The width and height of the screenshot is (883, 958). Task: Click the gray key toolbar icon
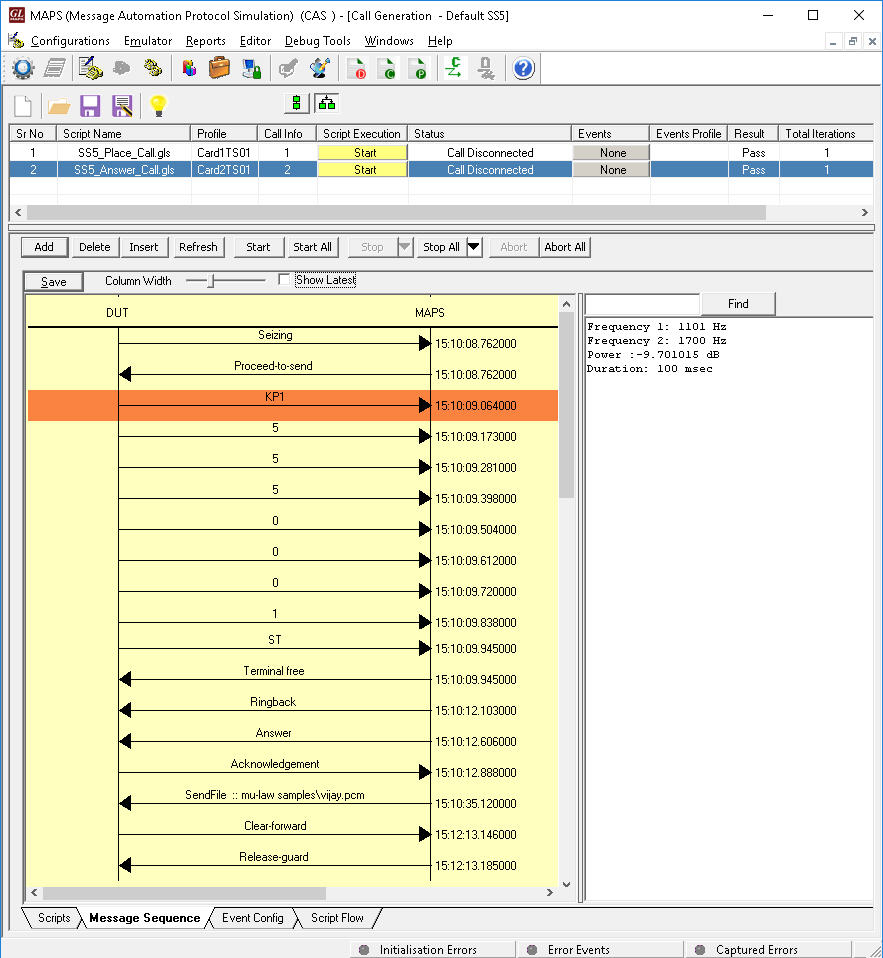[288, 68]
